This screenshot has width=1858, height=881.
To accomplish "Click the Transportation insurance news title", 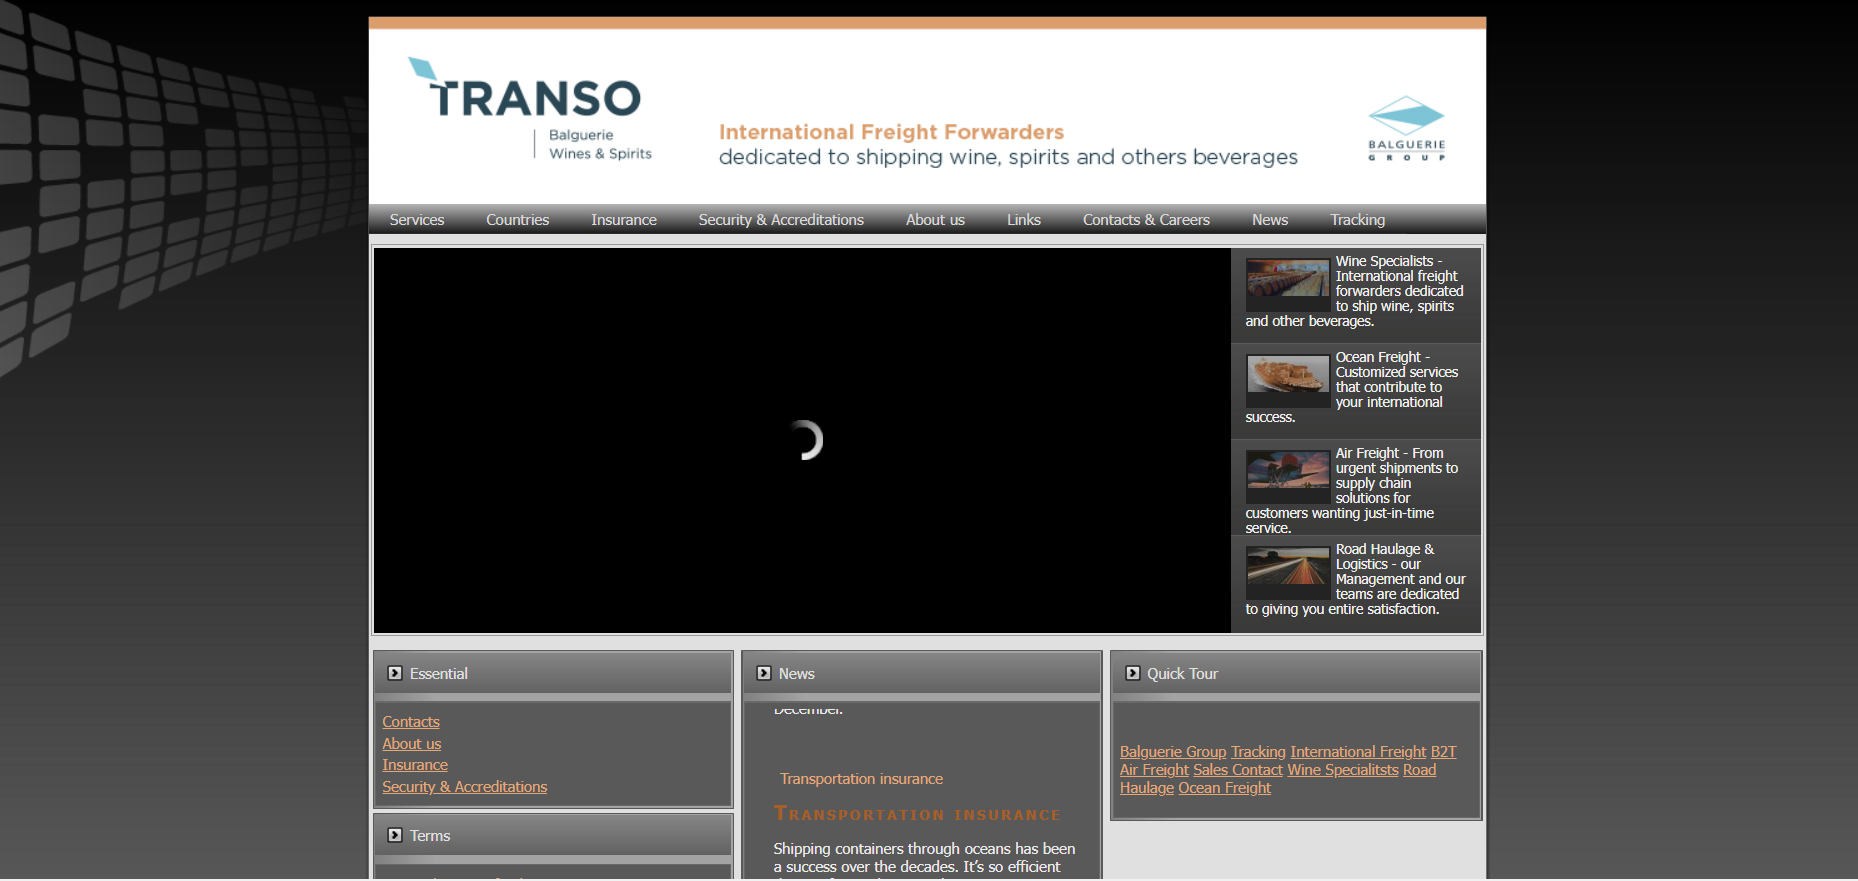I will [861, 779].
